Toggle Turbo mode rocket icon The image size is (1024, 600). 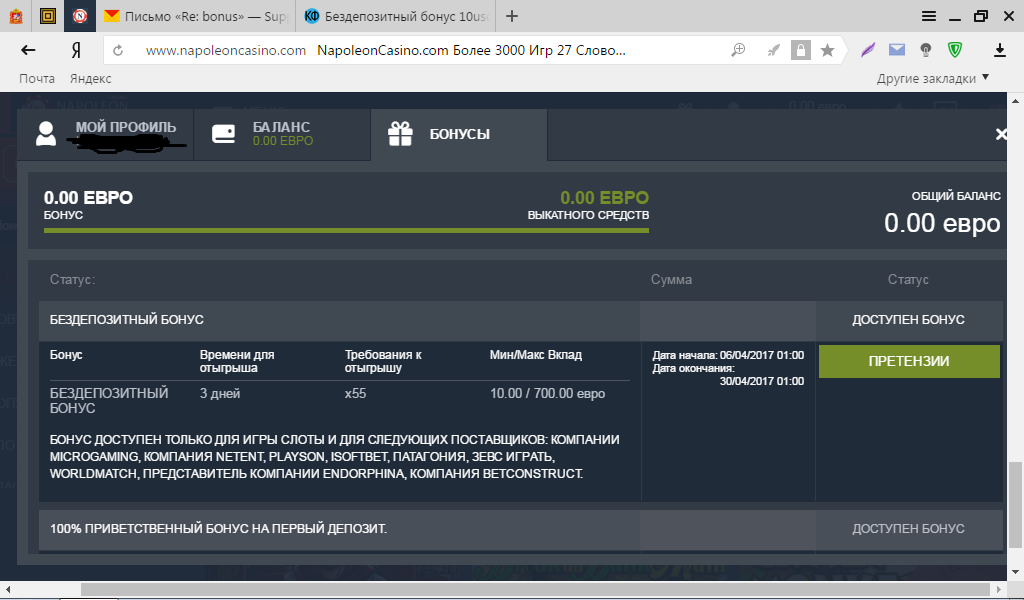pos(773,50)
